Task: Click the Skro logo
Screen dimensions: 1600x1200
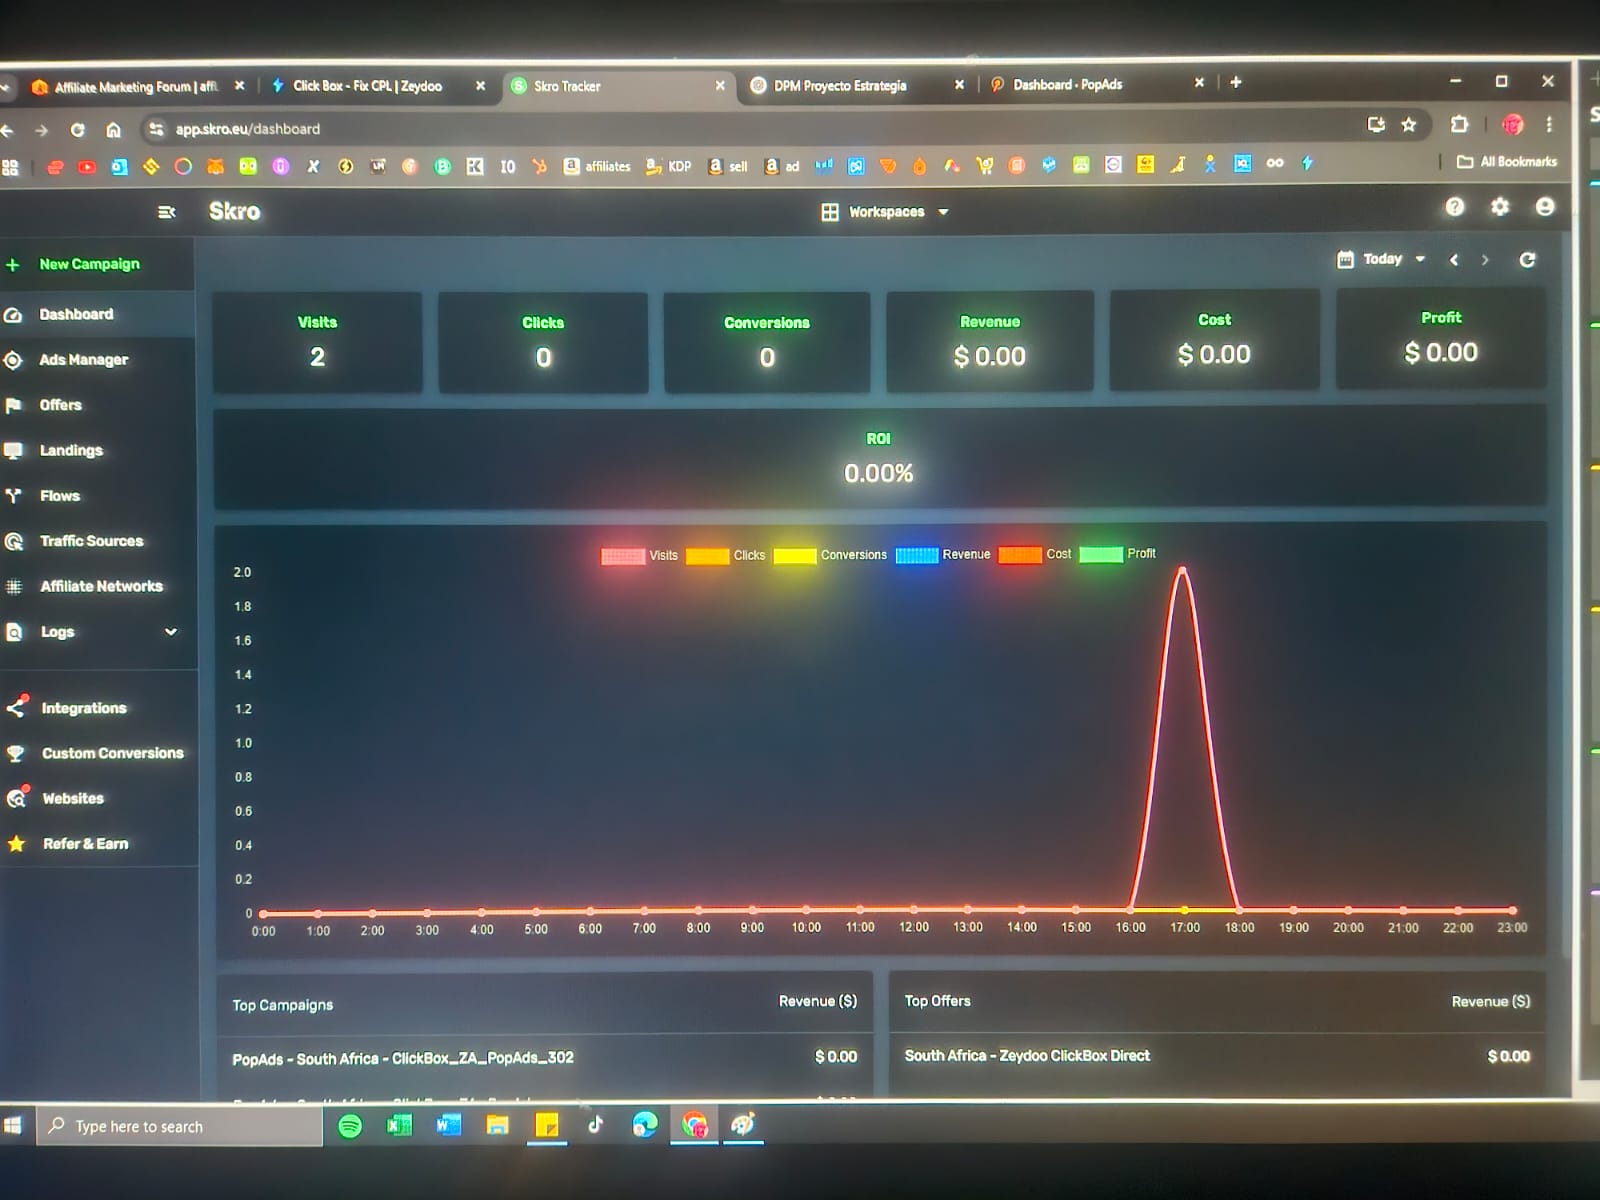Action: pyautogui.click(x=234, y=211)
